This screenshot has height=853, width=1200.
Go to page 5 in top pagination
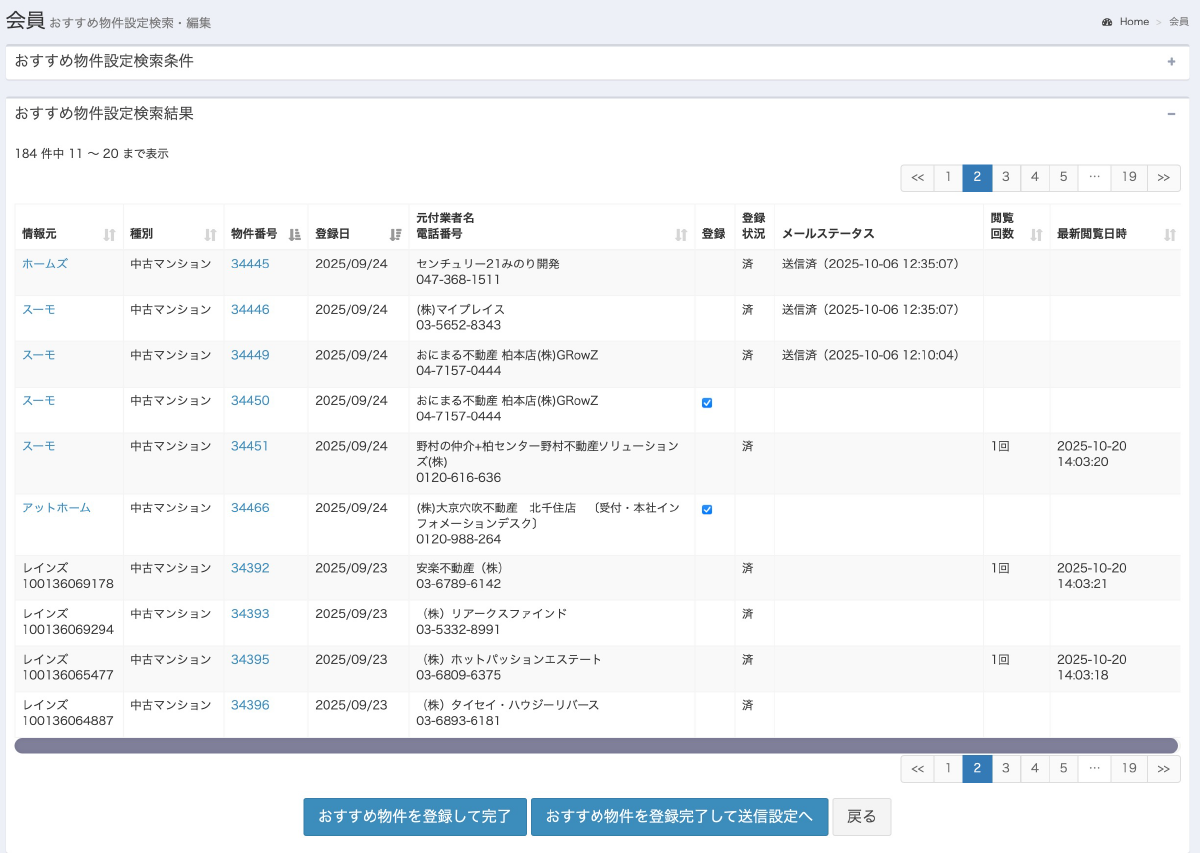[1063, 178]
